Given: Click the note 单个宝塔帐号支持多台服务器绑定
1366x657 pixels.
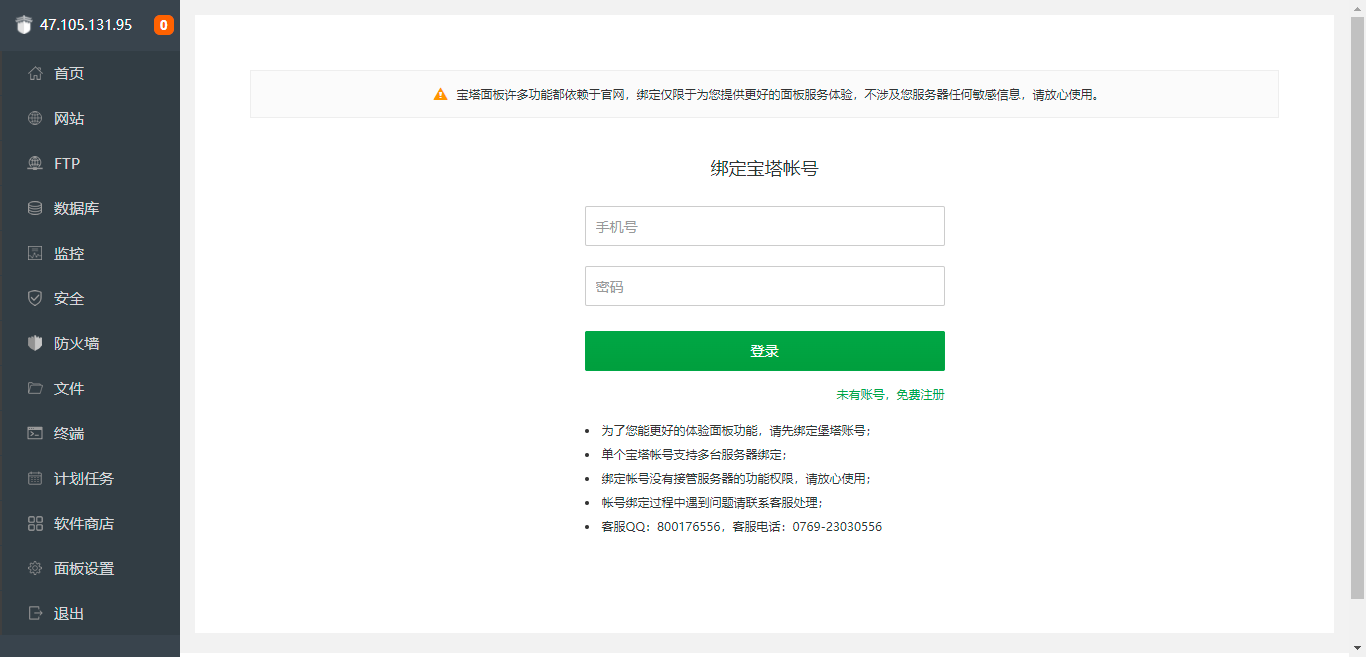Looking at the screenshot, I should coord(694,455).
